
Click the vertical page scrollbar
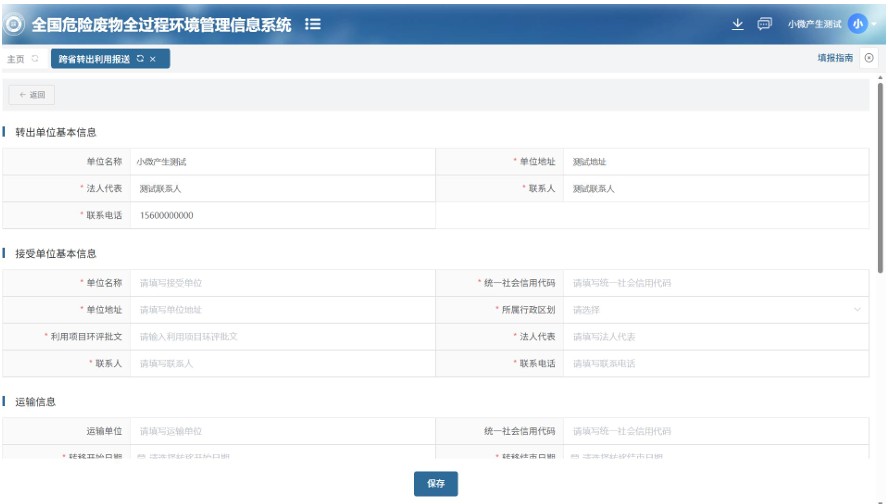click(x=880, y=178)
